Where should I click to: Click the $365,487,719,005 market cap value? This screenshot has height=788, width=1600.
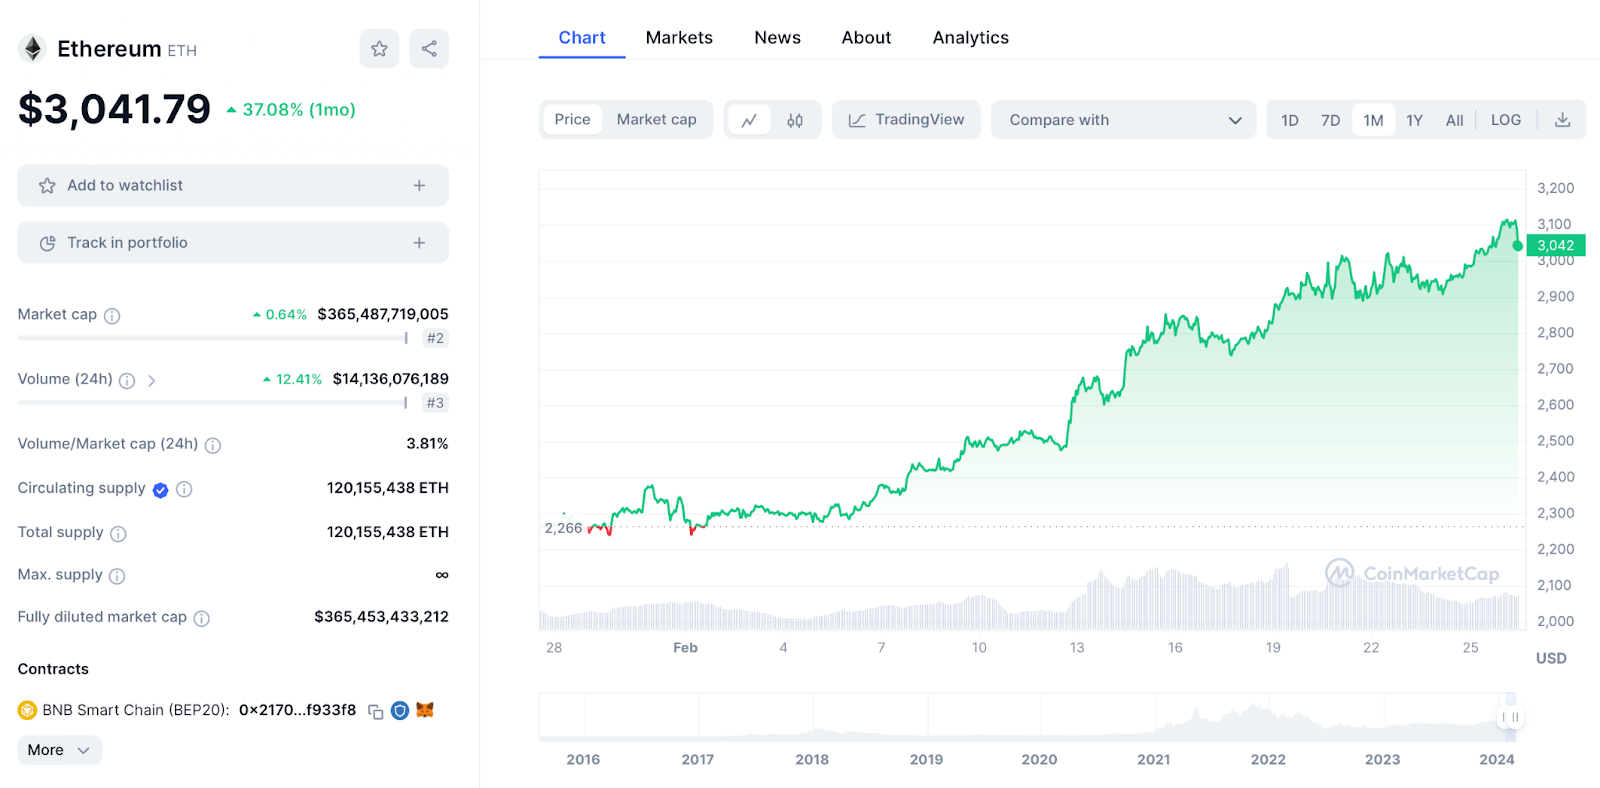383,314
